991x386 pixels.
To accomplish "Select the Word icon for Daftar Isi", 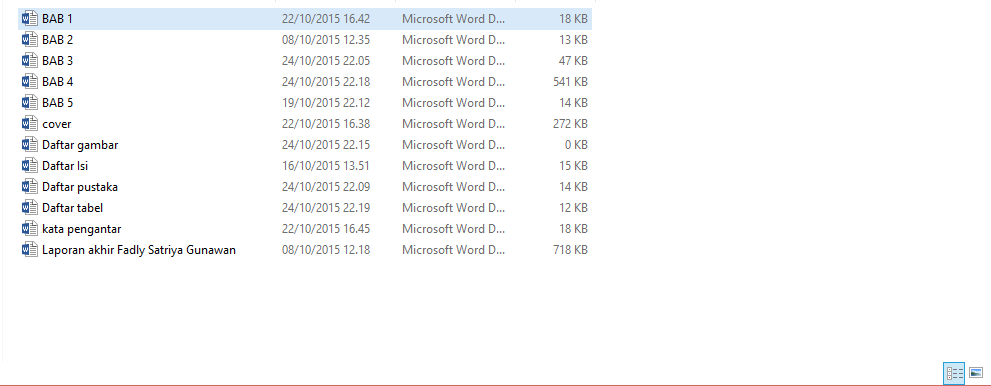I will tap(30, 166).
